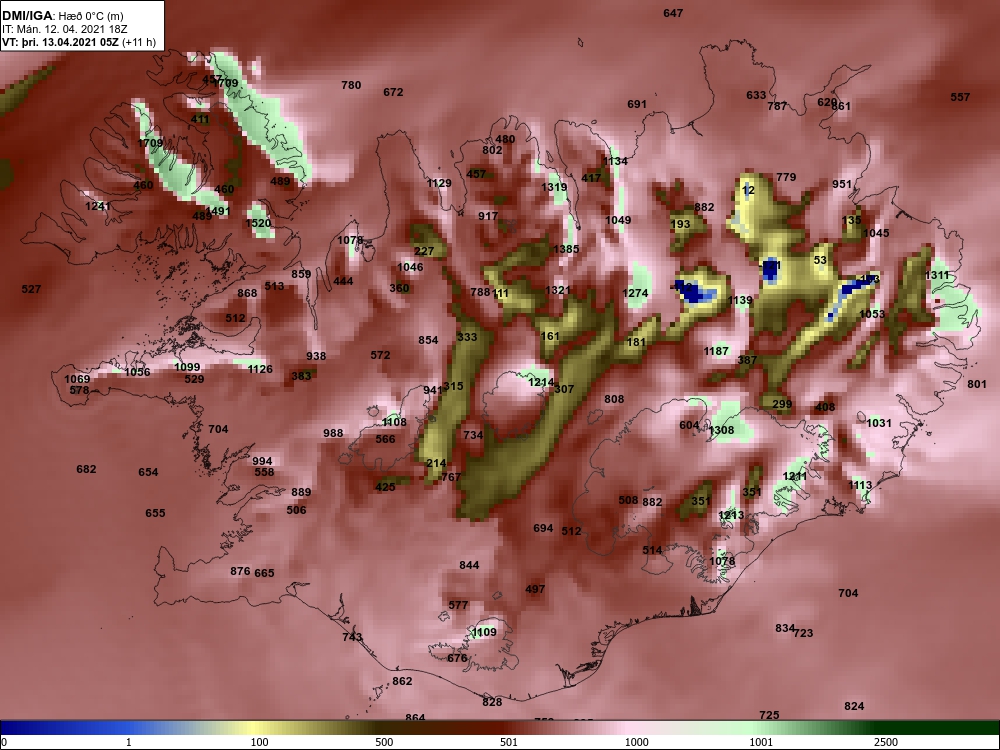The width and height of the screenshot is (1000, 750).
Task: Click the map value '1520'
Action: (x=258, y=223)
